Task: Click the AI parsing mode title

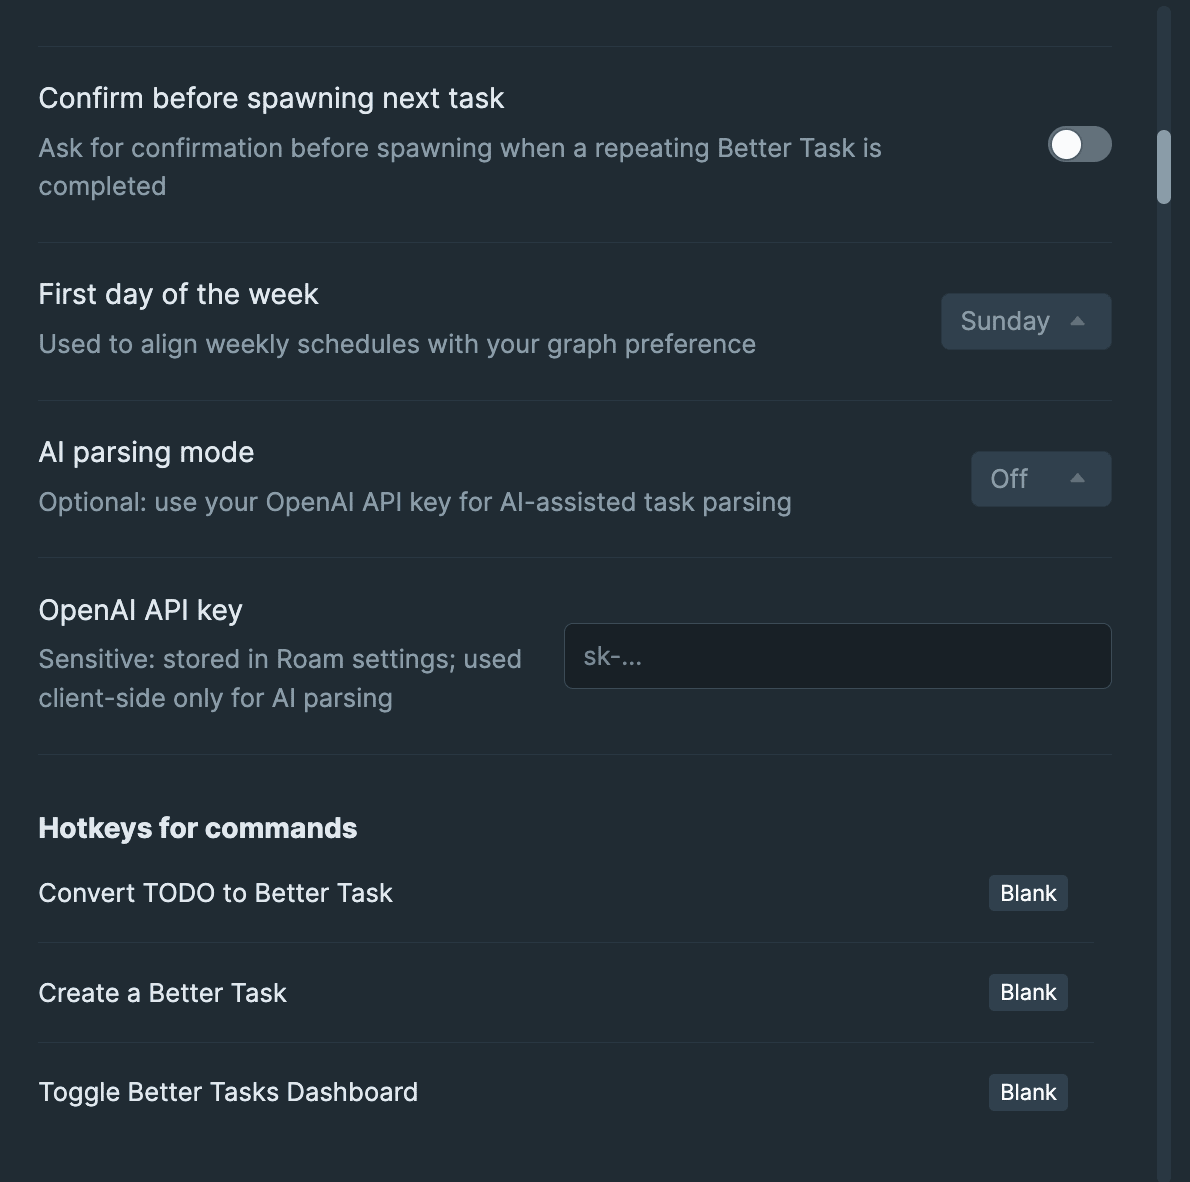Action: coord(146,452)
